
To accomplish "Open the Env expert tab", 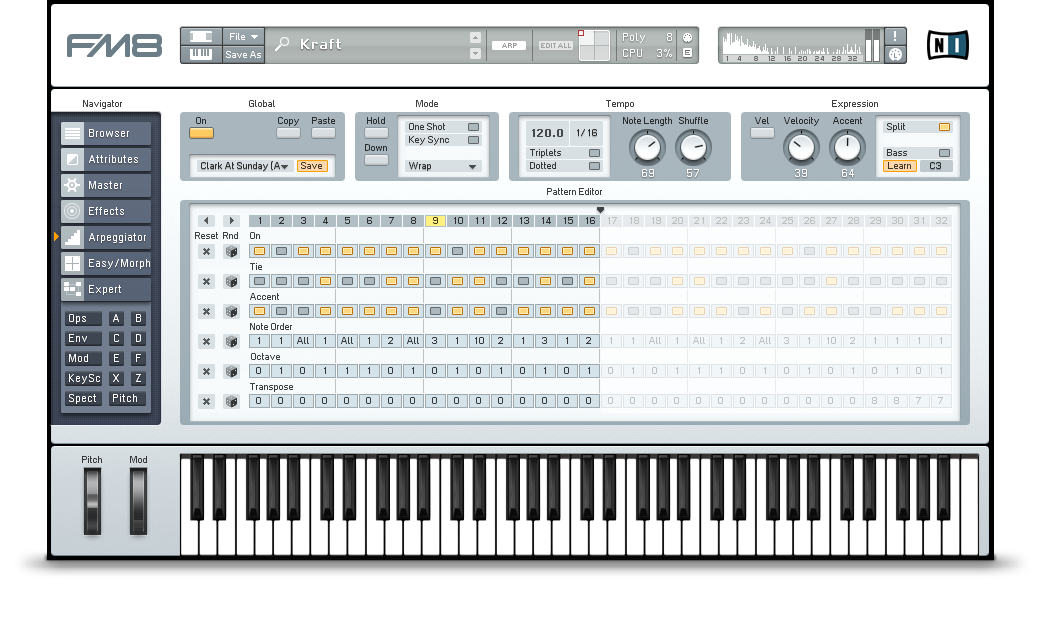I will tap(82, 339).
